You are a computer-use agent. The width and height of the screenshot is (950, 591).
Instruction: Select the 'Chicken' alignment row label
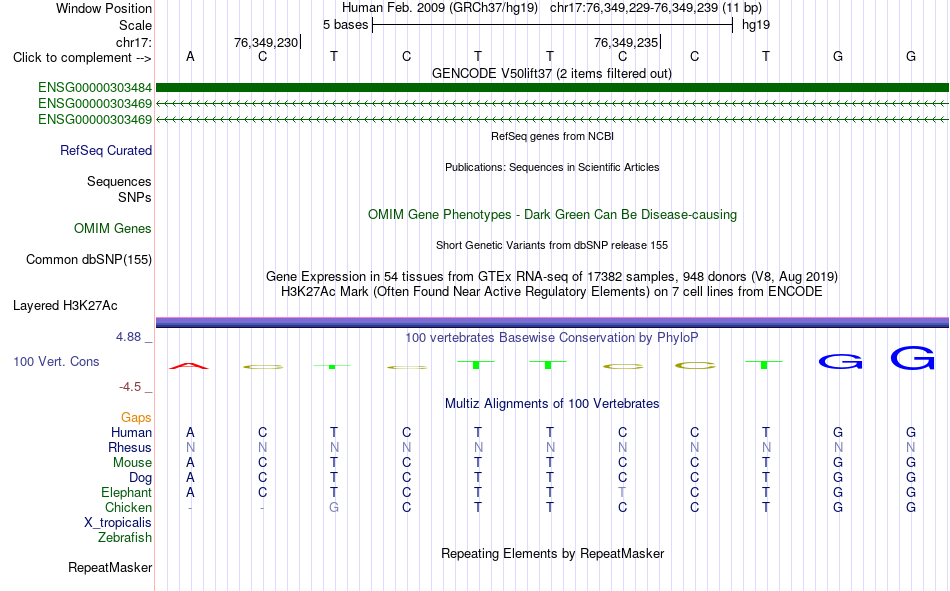point(128,507)
